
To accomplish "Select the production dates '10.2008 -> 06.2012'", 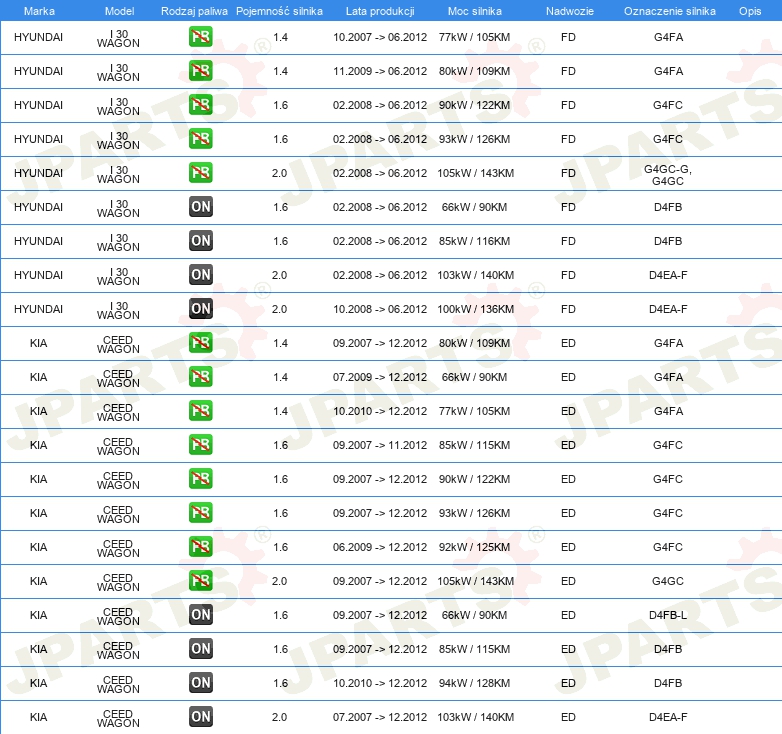I will pyautogui.click(x=380, y=309).
